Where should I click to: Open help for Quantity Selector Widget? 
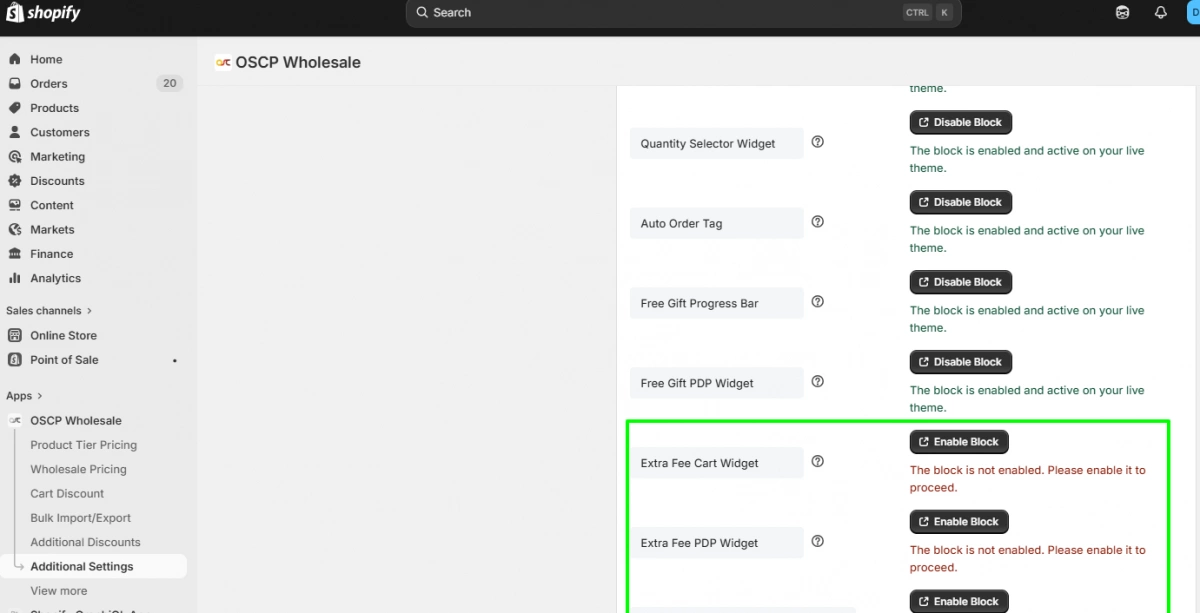(818, 142)
